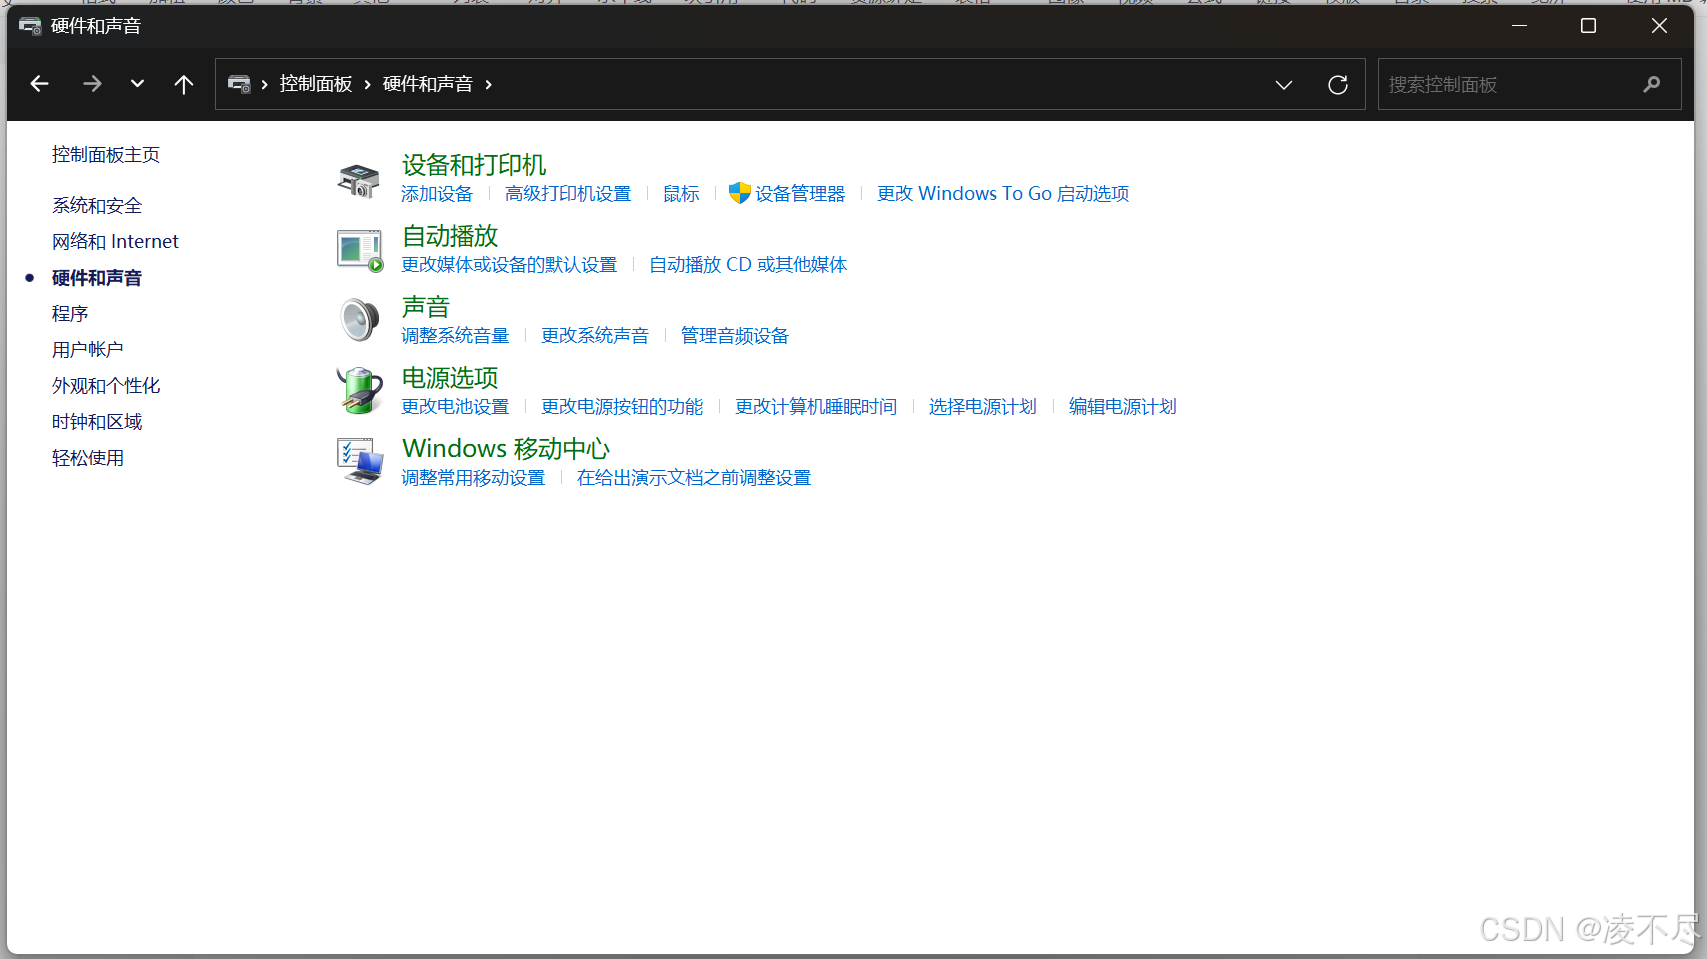Go up one level with the up arrow

coord(184,84)
